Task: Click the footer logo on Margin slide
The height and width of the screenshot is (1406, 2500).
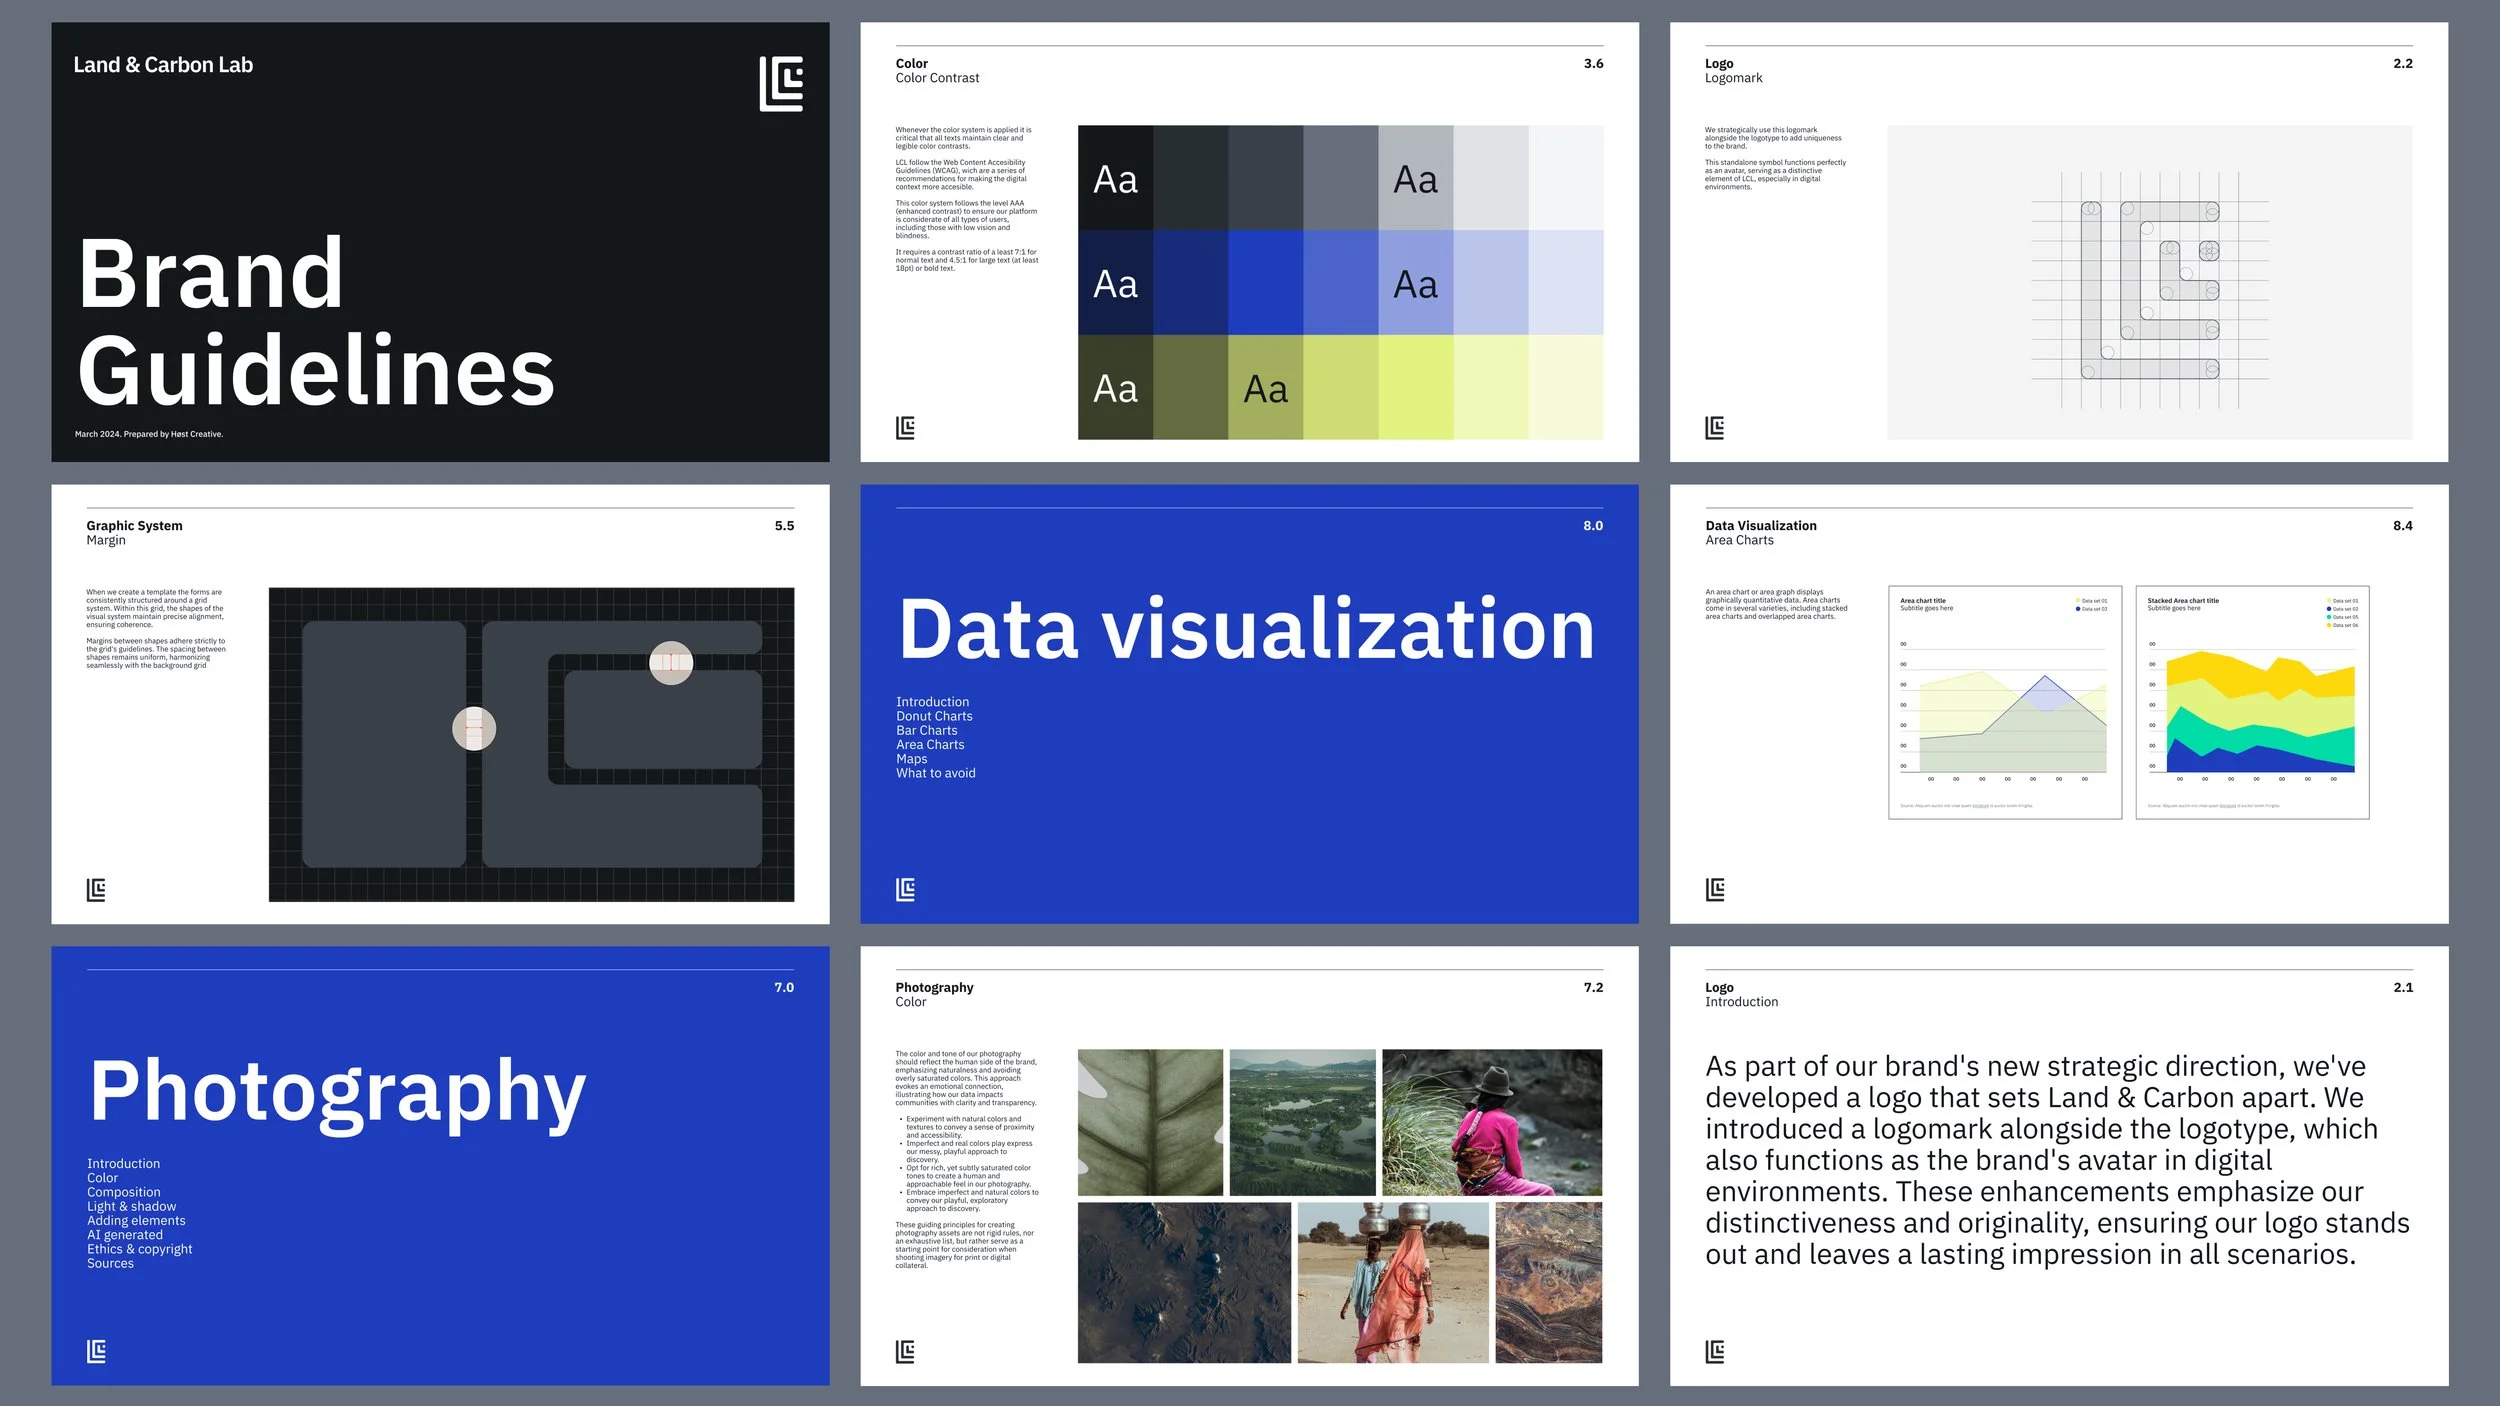Action: [x=96, y=890]
